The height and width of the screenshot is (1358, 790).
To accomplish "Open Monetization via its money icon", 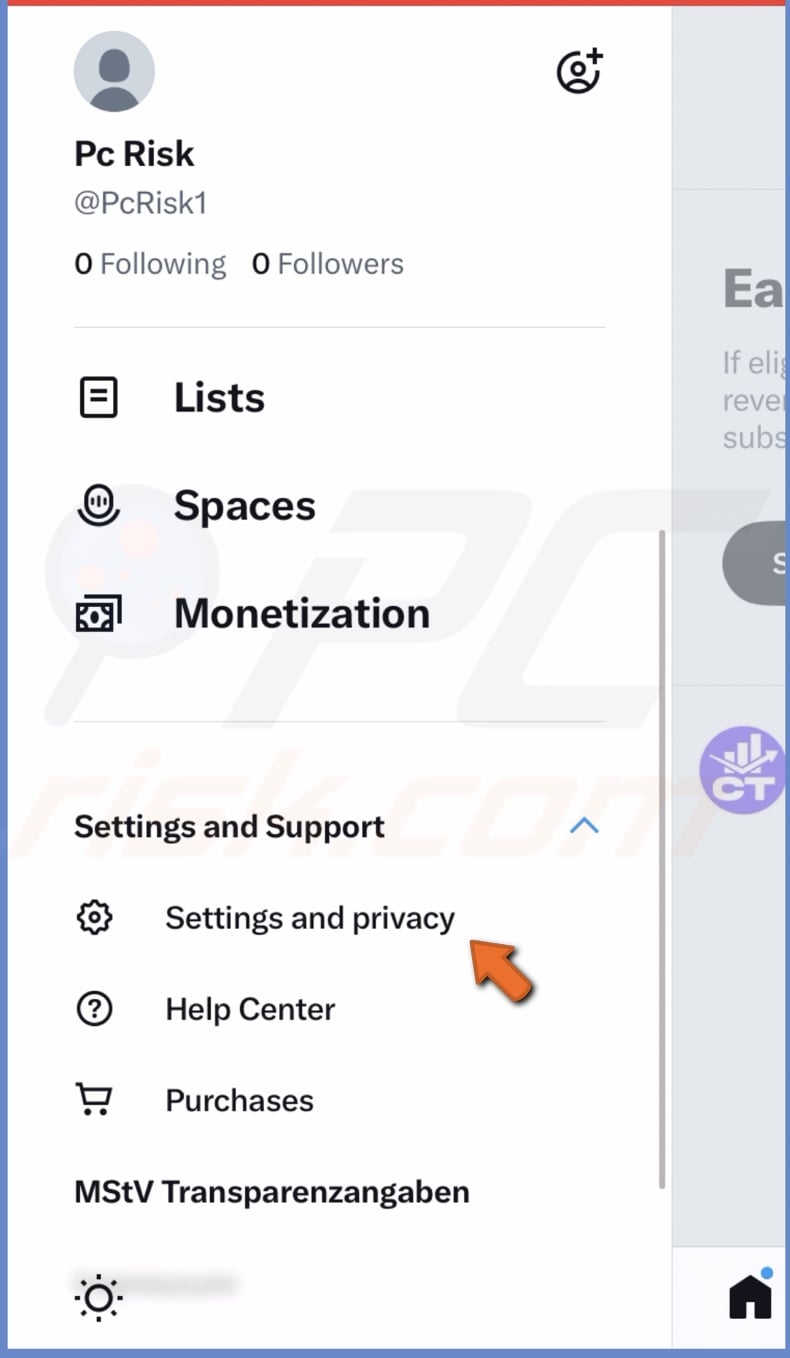I will (x=97, y=613).
